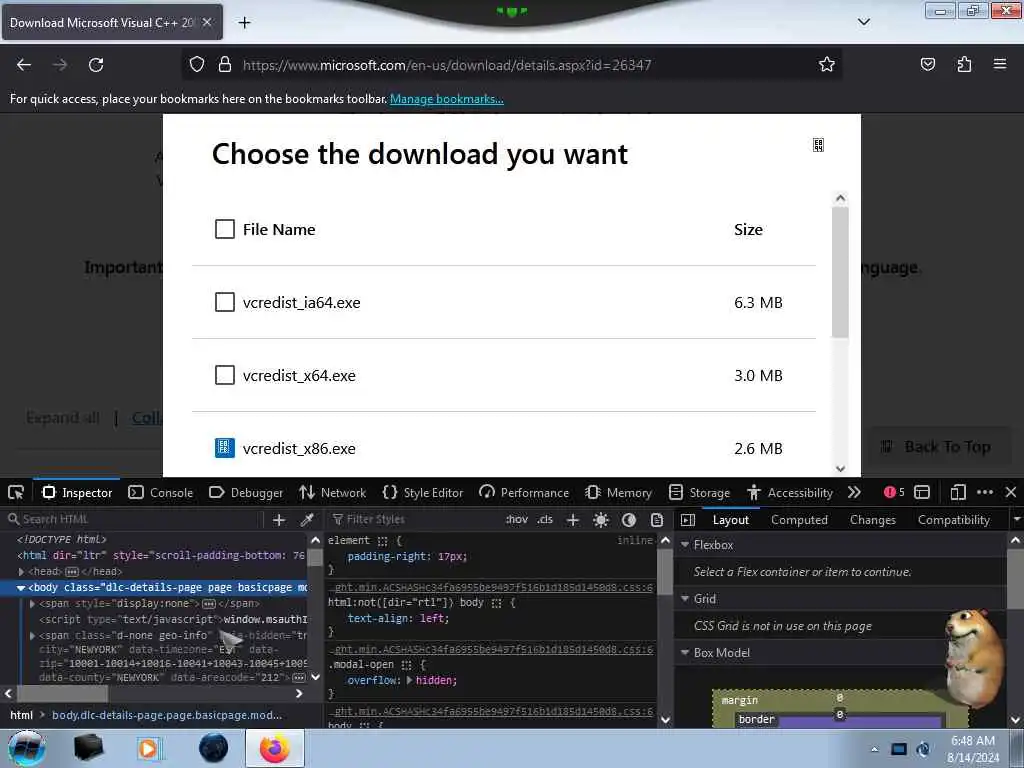Close the download dialog with the top-right icon
1024x768 pixels.
[x=818, y=145]
